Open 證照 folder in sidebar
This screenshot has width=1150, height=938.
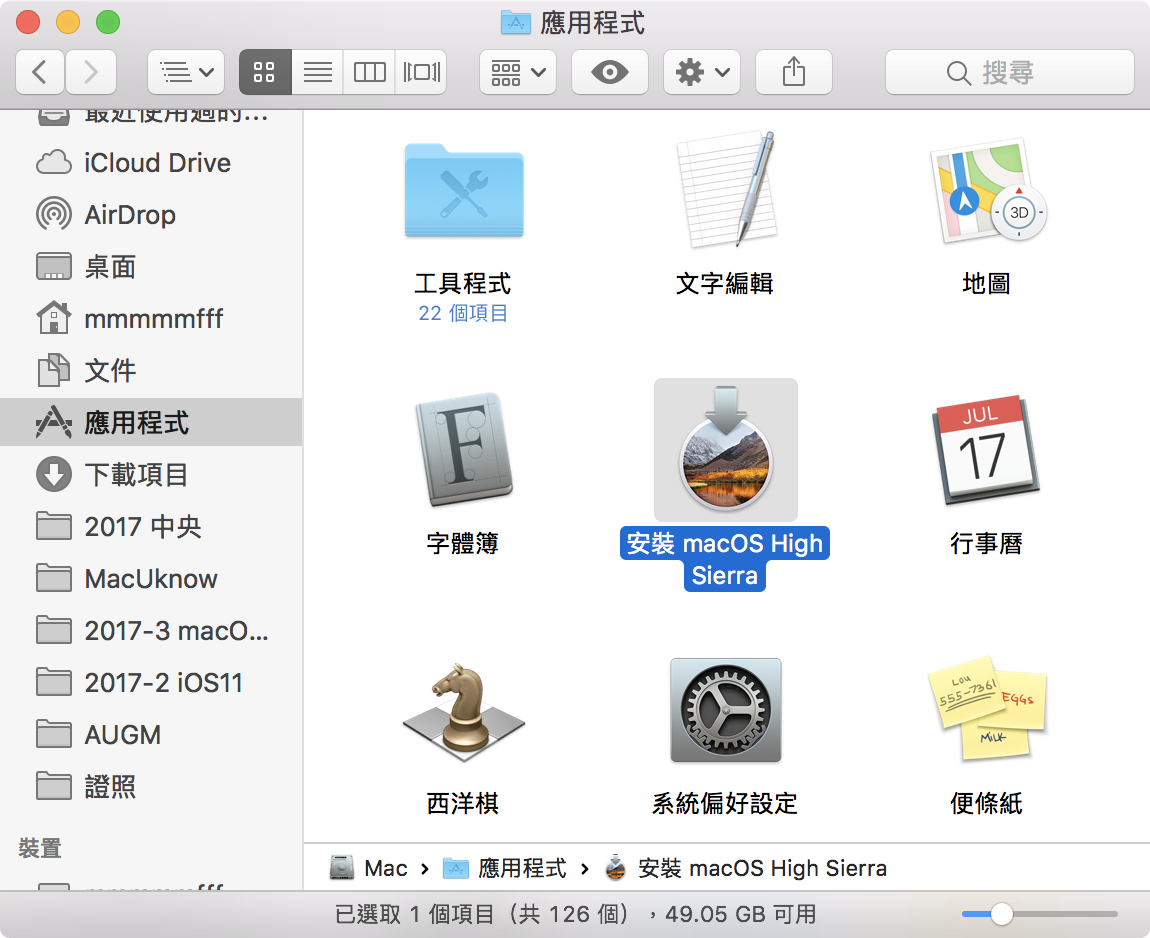[151, 787]
